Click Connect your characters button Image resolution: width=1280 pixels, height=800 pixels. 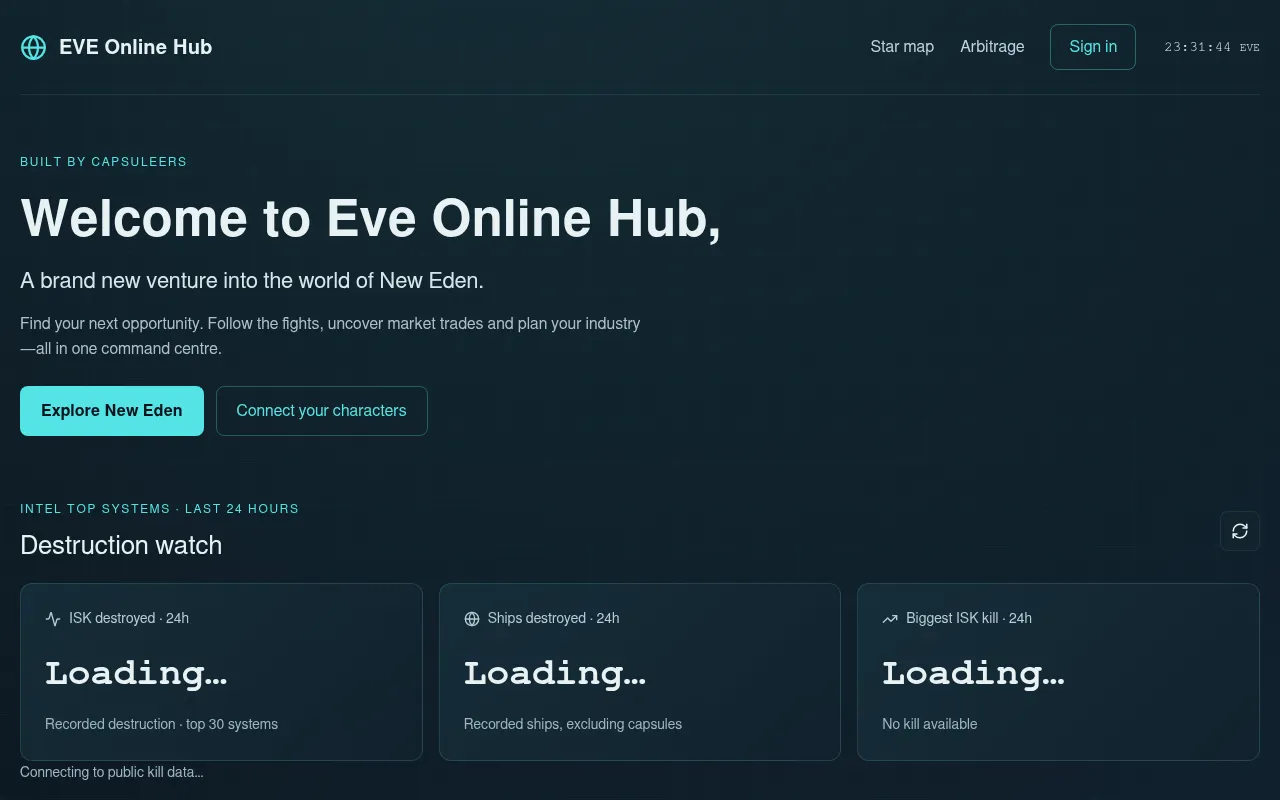click(322, 411)
